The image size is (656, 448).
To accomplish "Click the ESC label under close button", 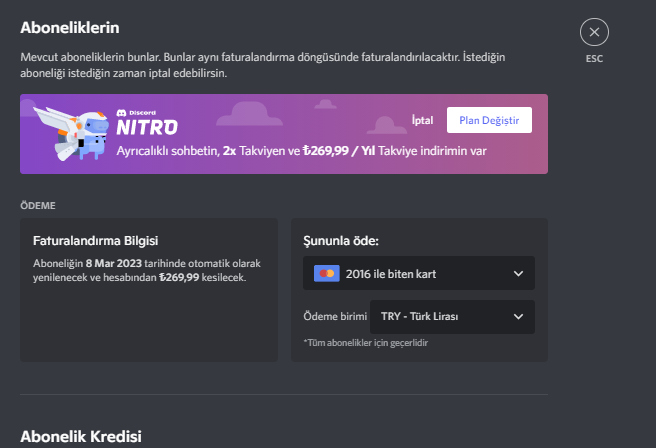I will coord(594,59).
